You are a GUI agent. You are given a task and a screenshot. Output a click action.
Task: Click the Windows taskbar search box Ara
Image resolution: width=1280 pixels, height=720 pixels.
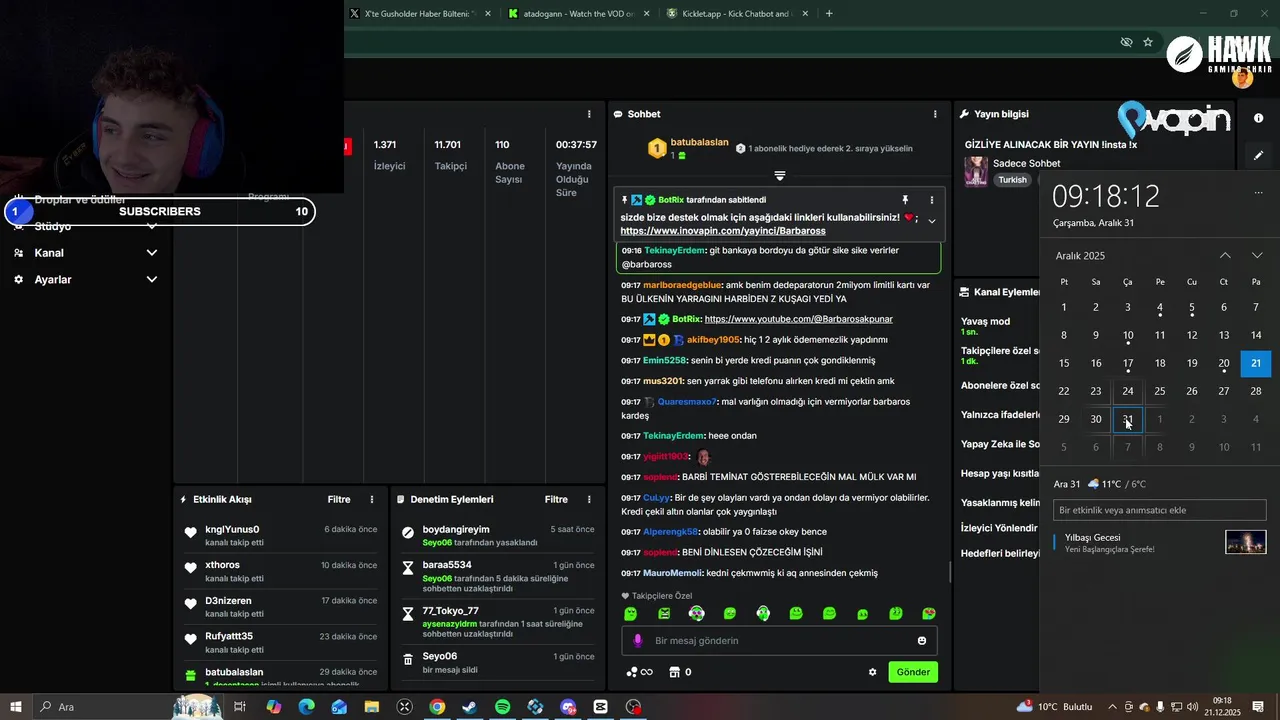(127, 707)
